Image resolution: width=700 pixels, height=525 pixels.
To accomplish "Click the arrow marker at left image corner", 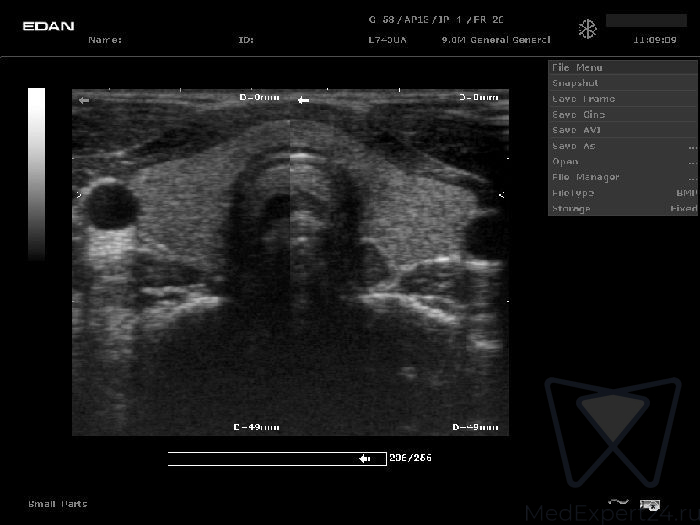I will (x=84, y=100).
